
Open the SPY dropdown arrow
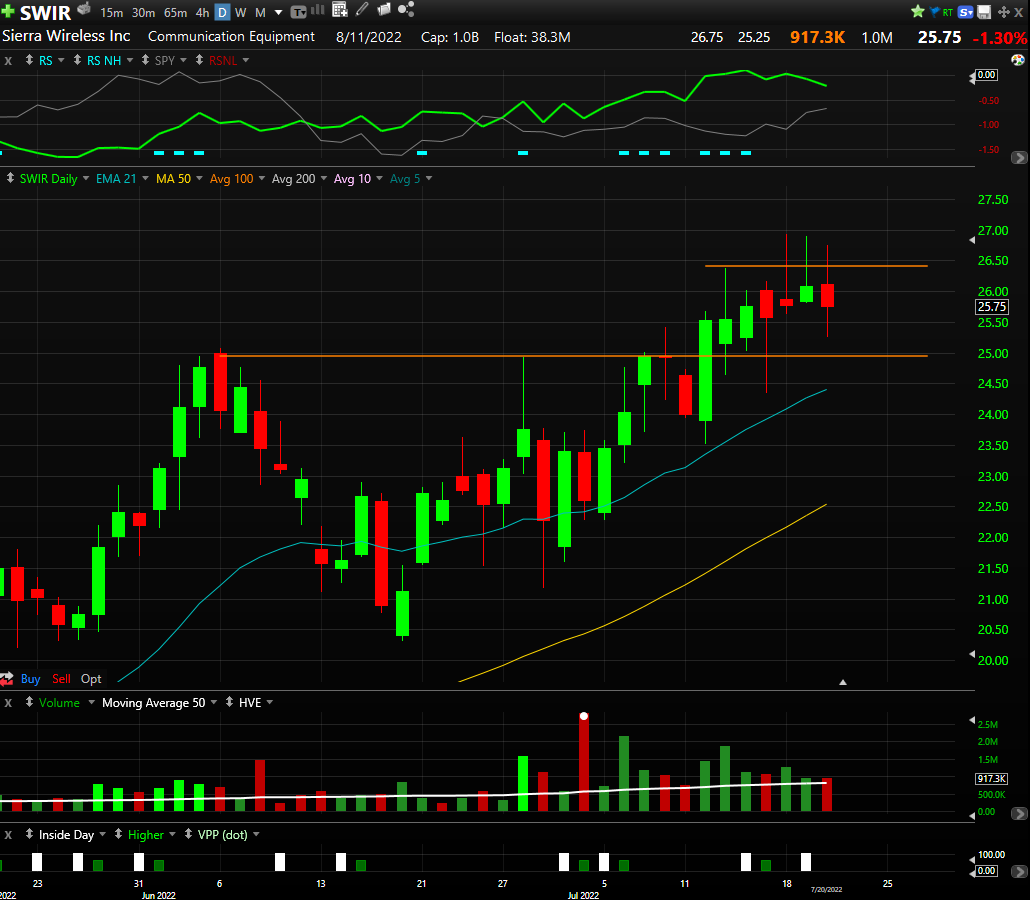pyautogui.click(x=183, y=60)
